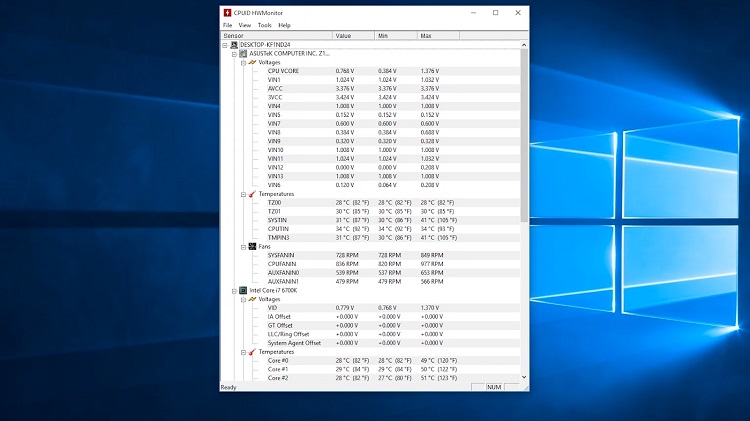Collapse the Intel Core i7 6700K node
This screenshot has width=750, height=421.
pos(234,291)
